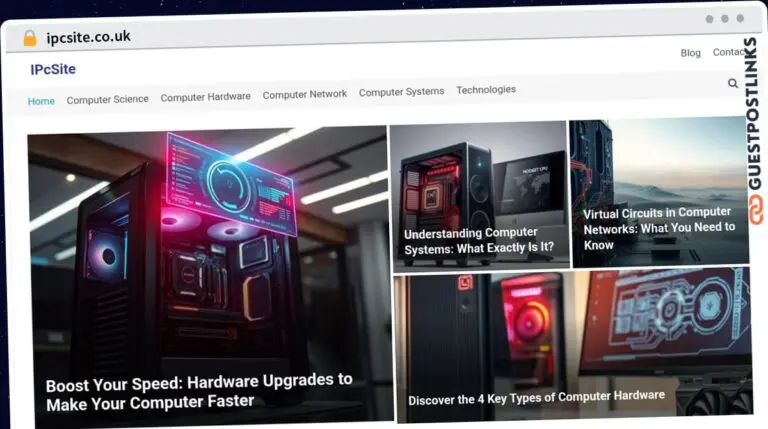Click the last gray window control dot
The height and width of the screenshot is (429, 768).
click(x=740, y=18)
